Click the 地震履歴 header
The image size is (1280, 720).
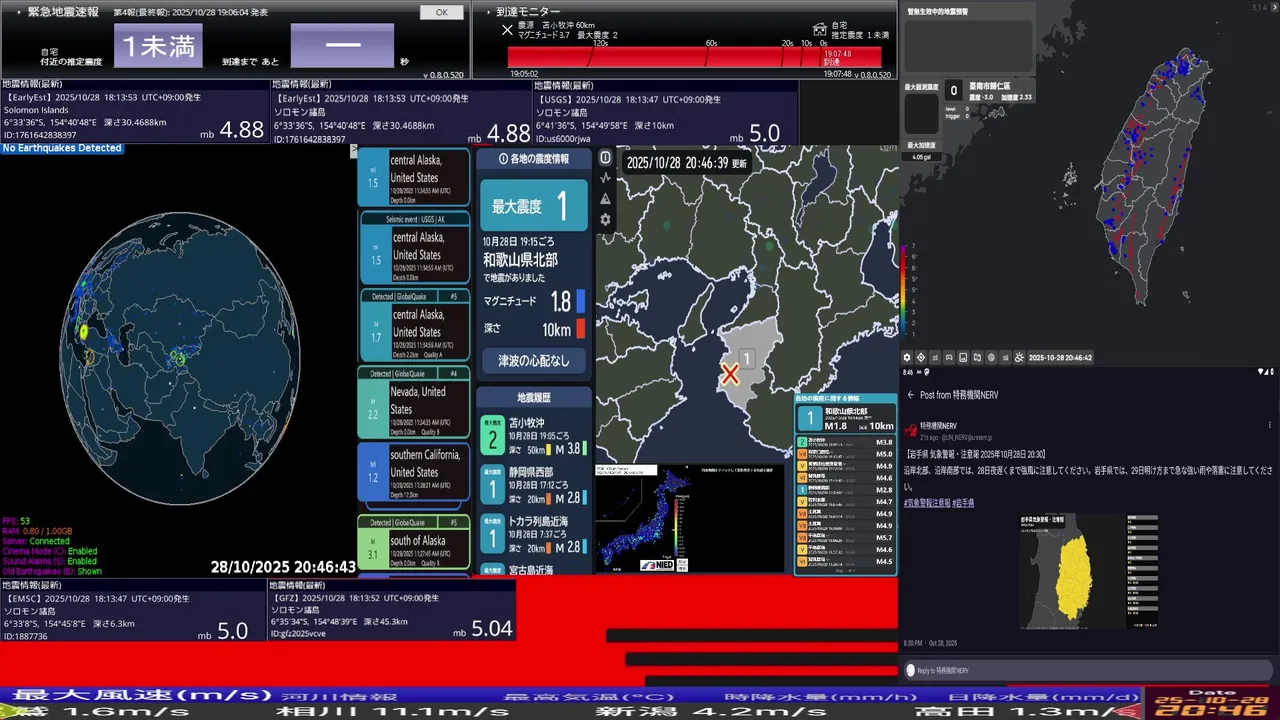[x=534, y=397]
